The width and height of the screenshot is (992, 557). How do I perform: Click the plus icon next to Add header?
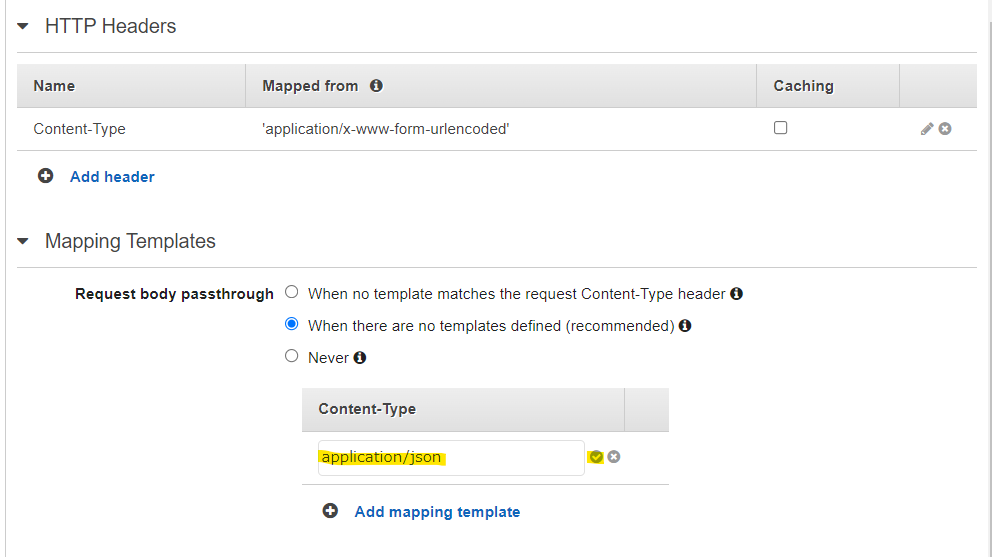(45, 176)
